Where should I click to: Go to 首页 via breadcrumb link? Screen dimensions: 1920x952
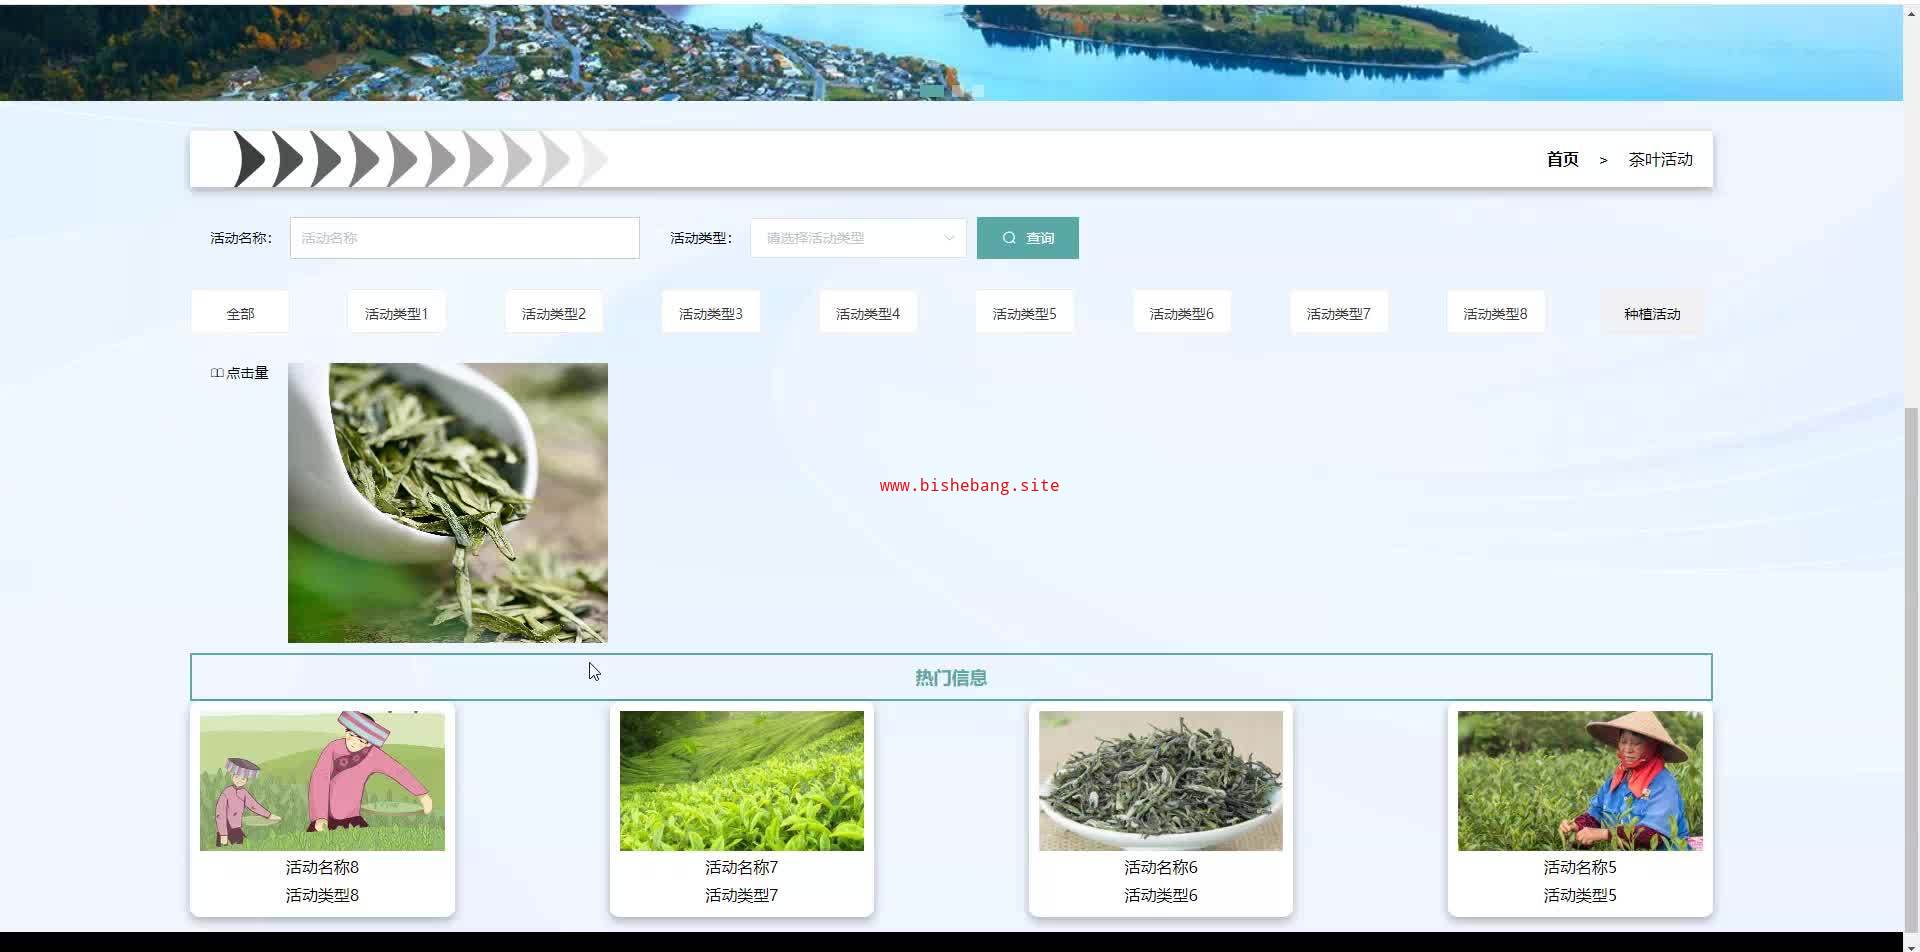pyautogui.click(x=1562, y=159)
